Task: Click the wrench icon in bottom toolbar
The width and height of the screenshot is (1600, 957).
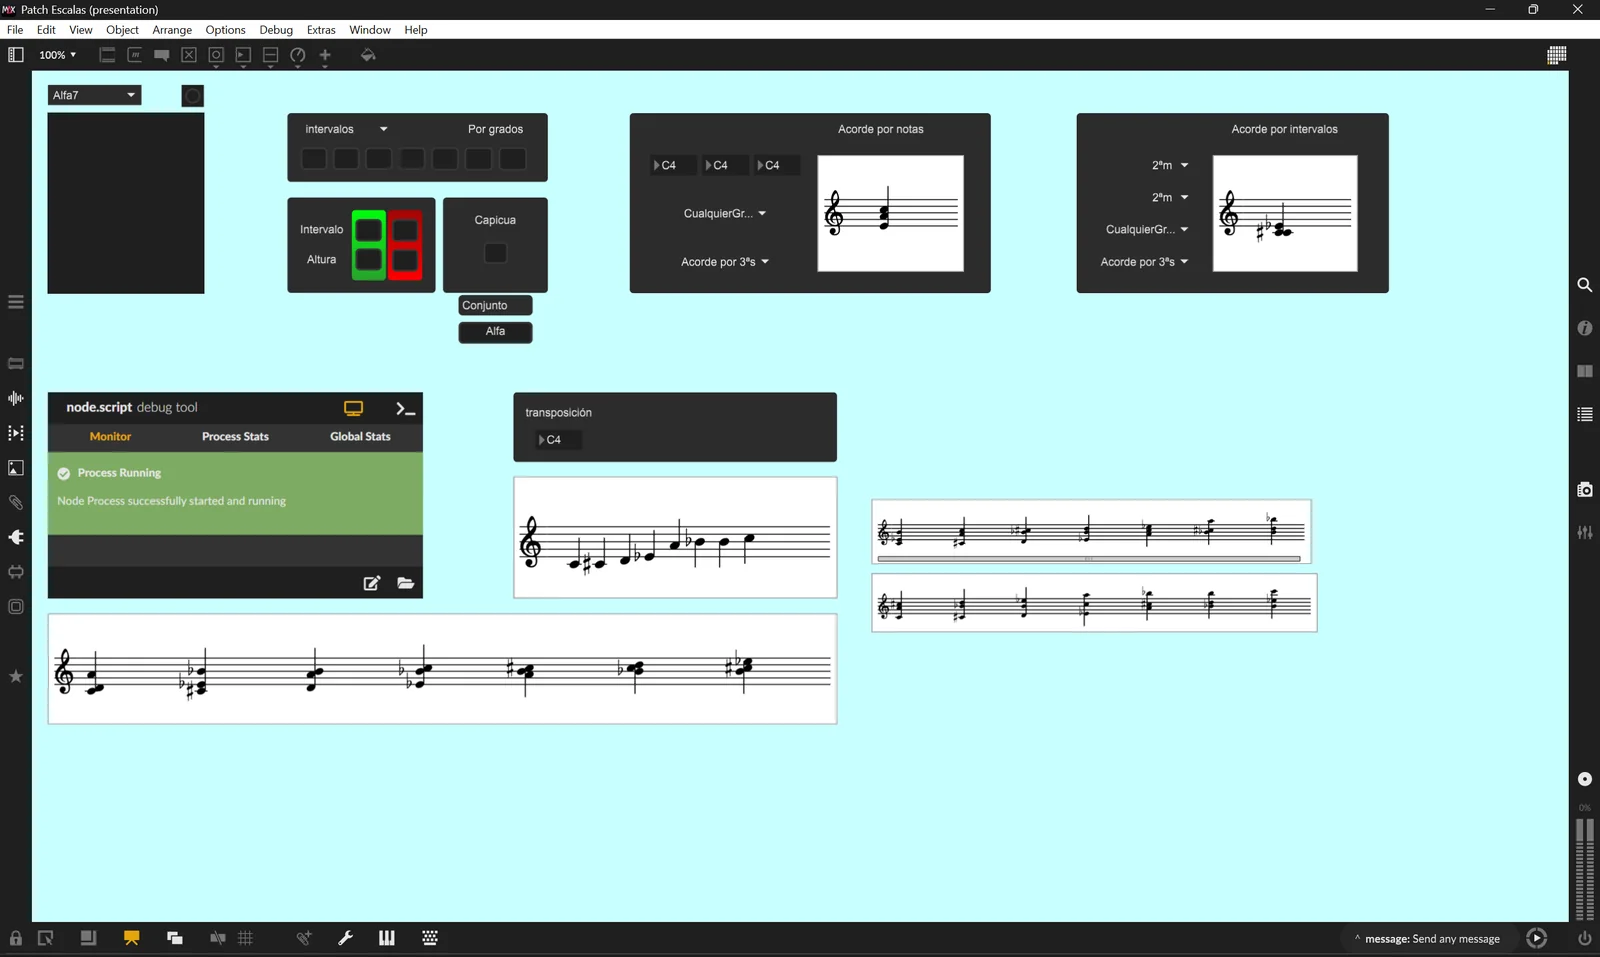Action: tap(346, 938)
